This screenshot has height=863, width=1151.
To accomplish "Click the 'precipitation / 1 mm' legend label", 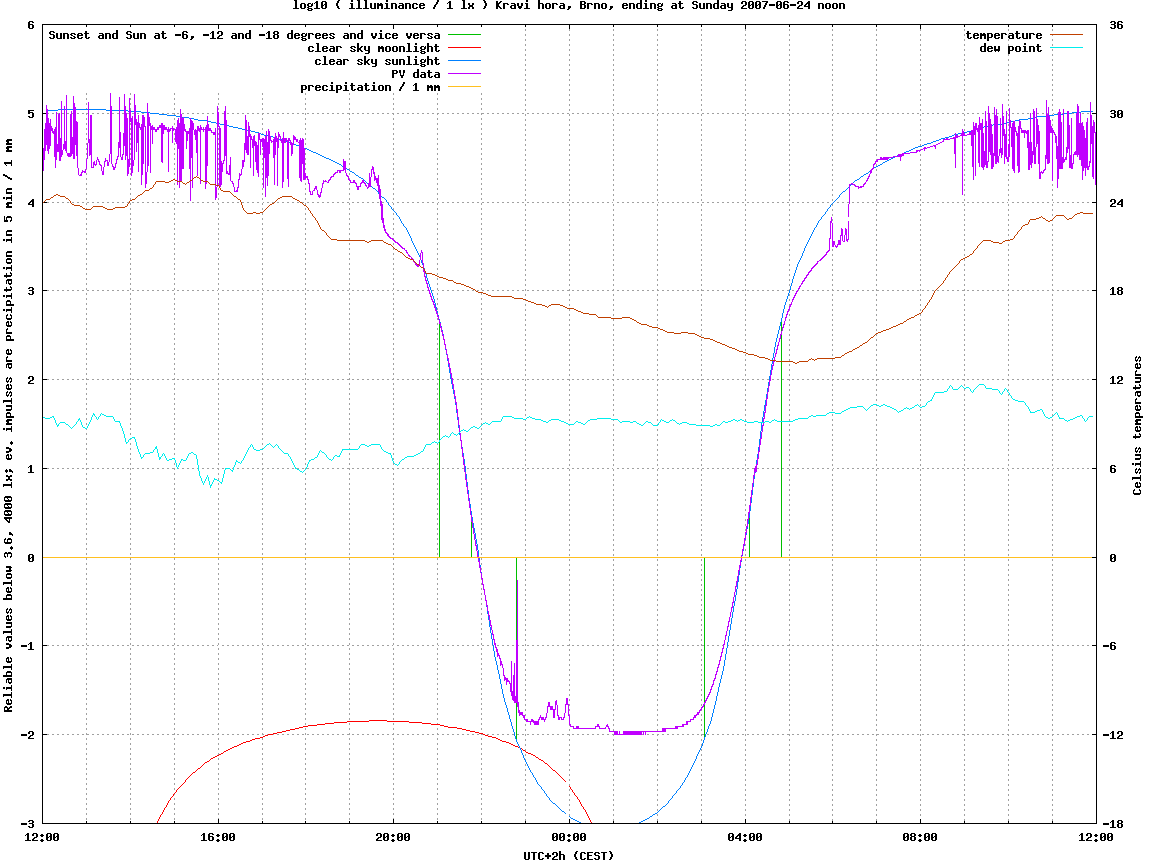I will point(370,87).
